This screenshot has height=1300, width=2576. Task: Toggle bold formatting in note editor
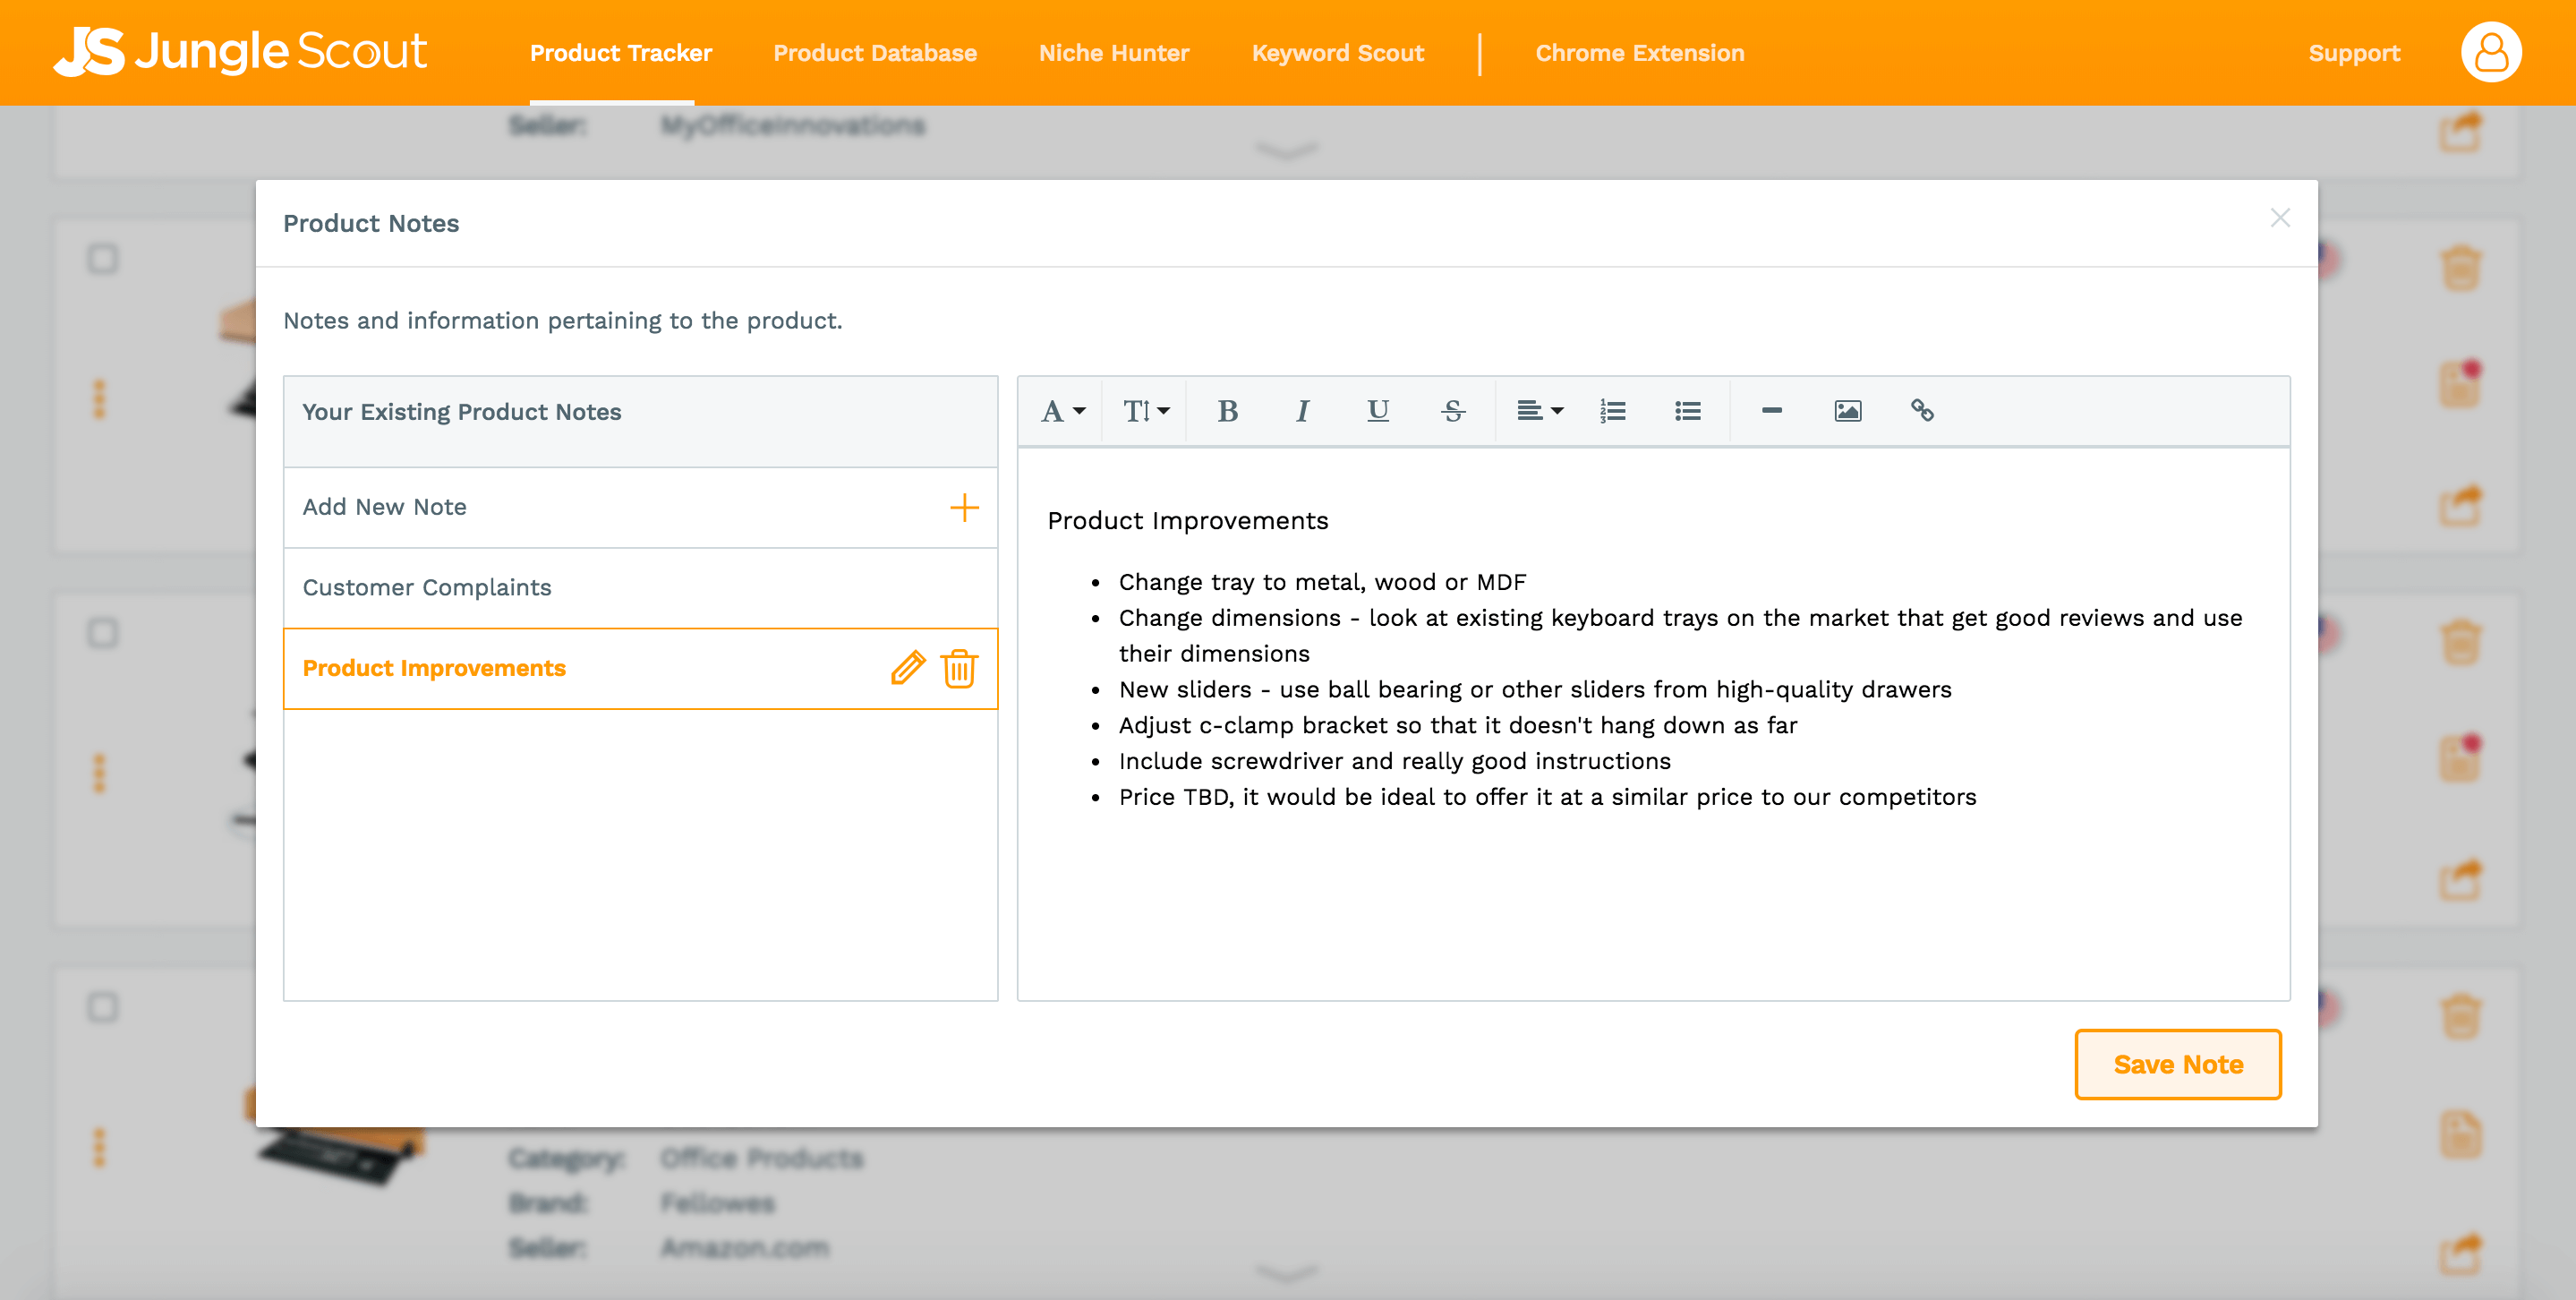(1227, 411)
